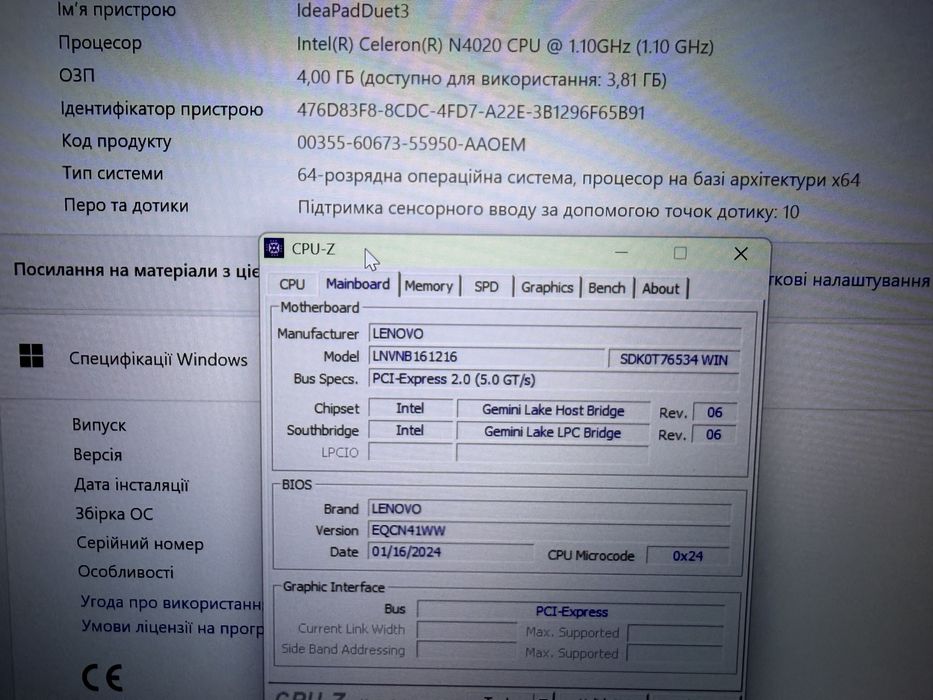Select the Тип системи 64-розрядна value
Screen dimensions: 933x700
point(578,177)
